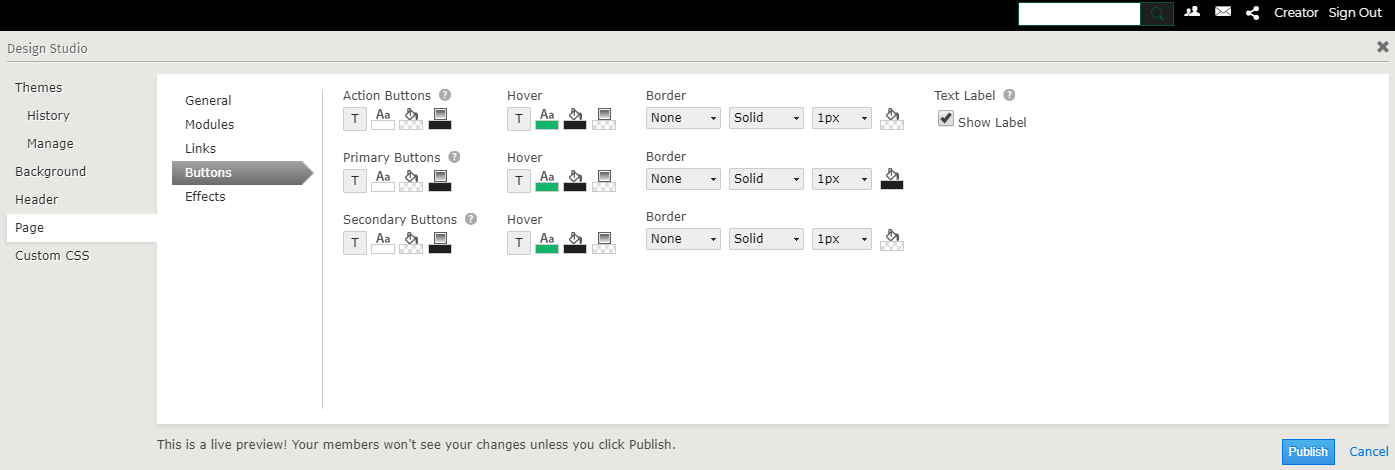
Task: Change green hover text color for Action Buttons
Action: 547,119
